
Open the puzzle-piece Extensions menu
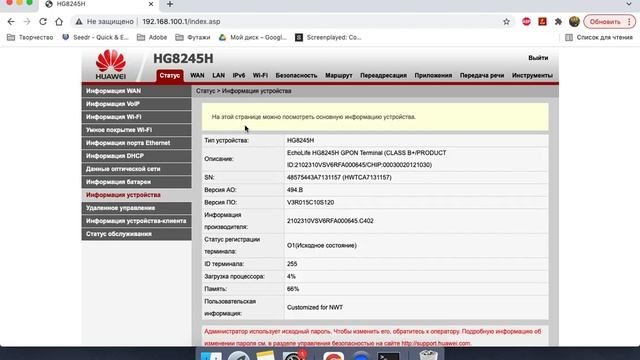tap(558, 22)
